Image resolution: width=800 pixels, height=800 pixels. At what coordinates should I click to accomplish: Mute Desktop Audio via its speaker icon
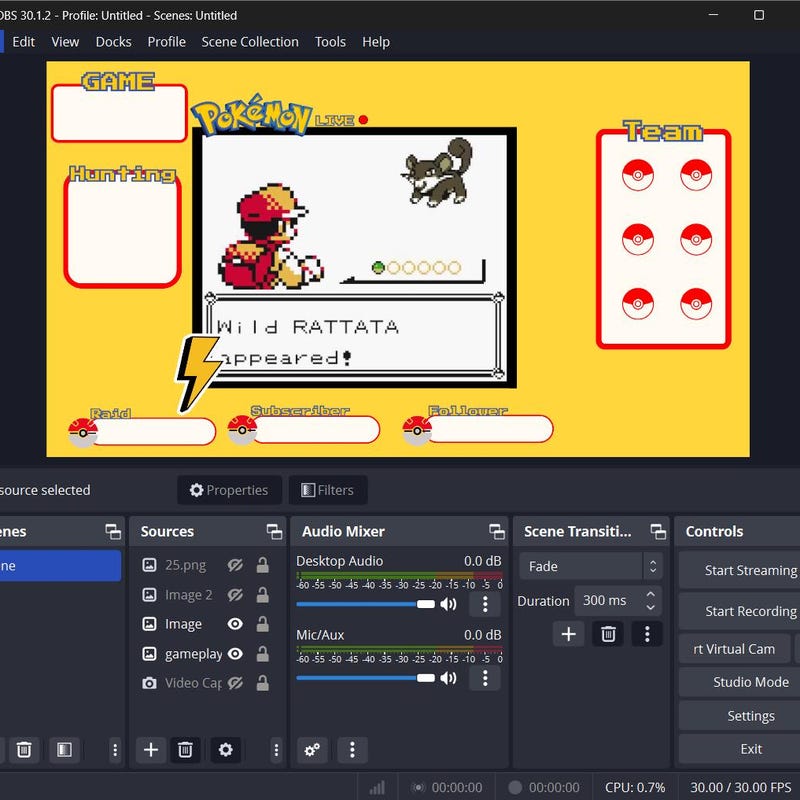(449, 604)
